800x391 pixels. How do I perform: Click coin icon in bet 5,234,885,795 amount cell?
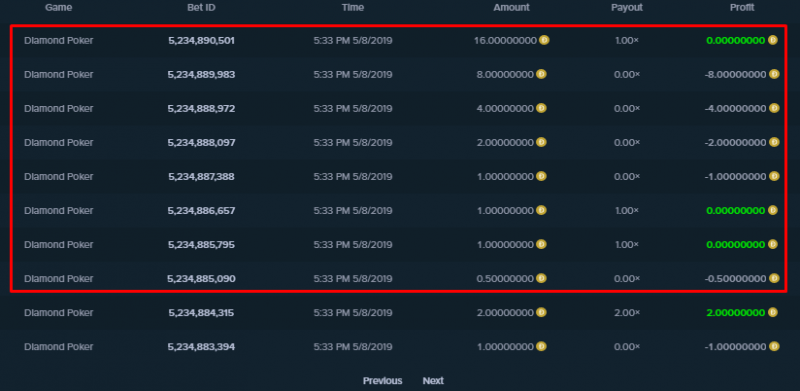tap(541, 244)
